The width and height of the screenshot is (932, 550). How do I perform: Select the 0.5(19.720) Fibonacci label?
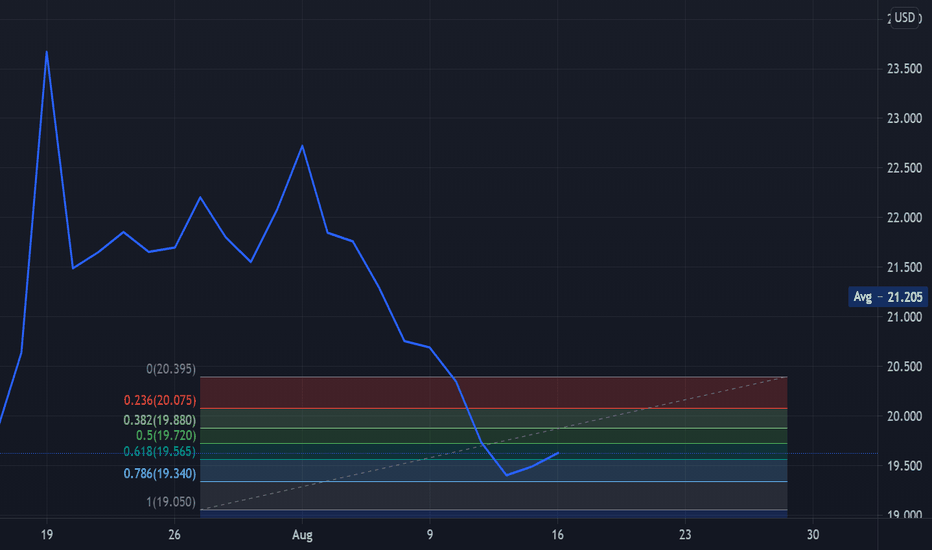[166, 436]
